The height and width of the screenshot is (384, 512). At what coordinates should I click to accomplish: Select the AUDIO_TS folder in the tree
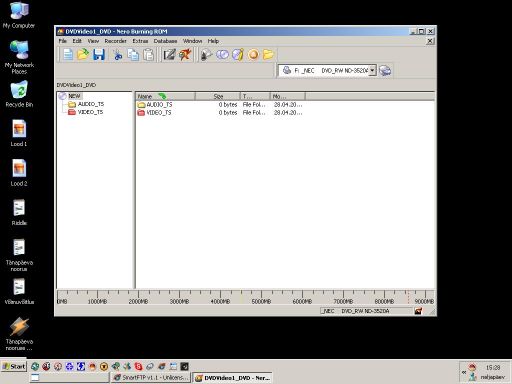91,104
